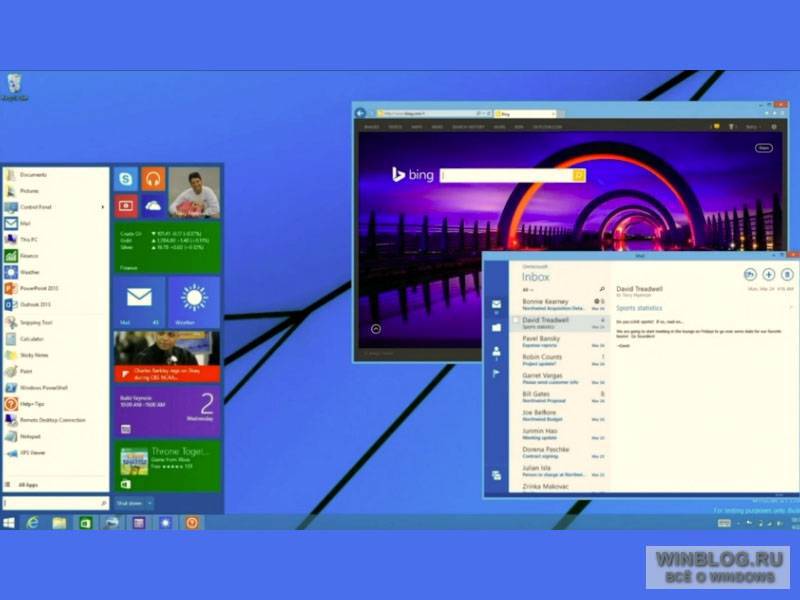Click the Bing search text field

coord(507,176)
